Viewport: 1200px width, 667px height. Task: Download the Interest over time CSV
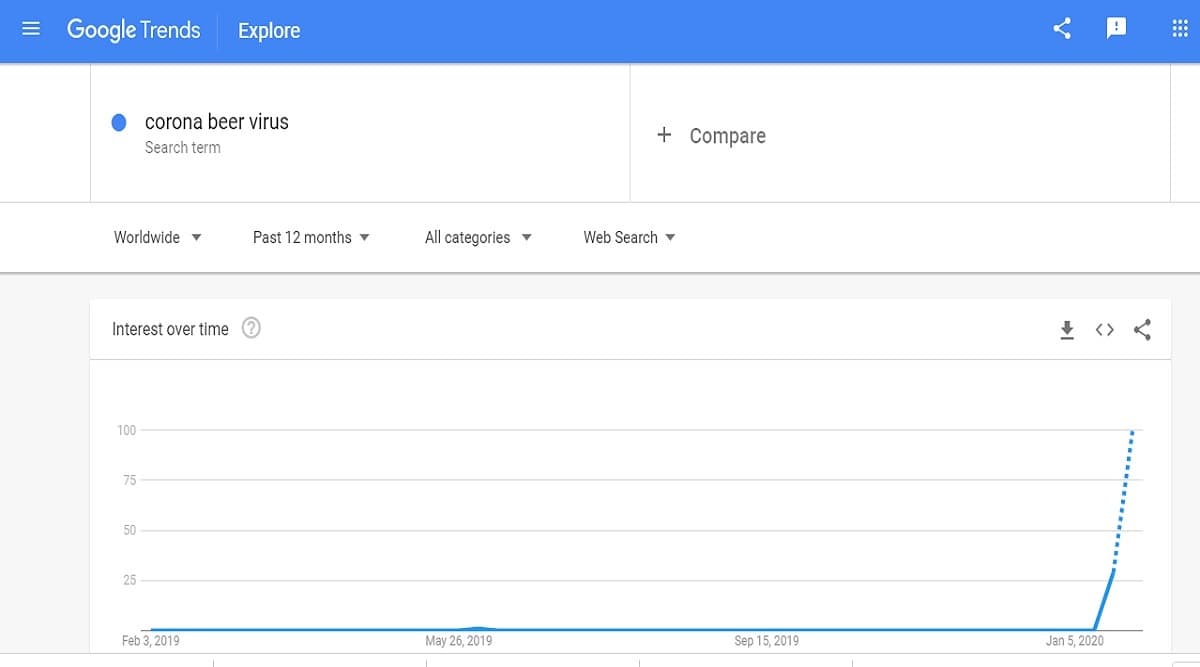(x=1067, y=329)
